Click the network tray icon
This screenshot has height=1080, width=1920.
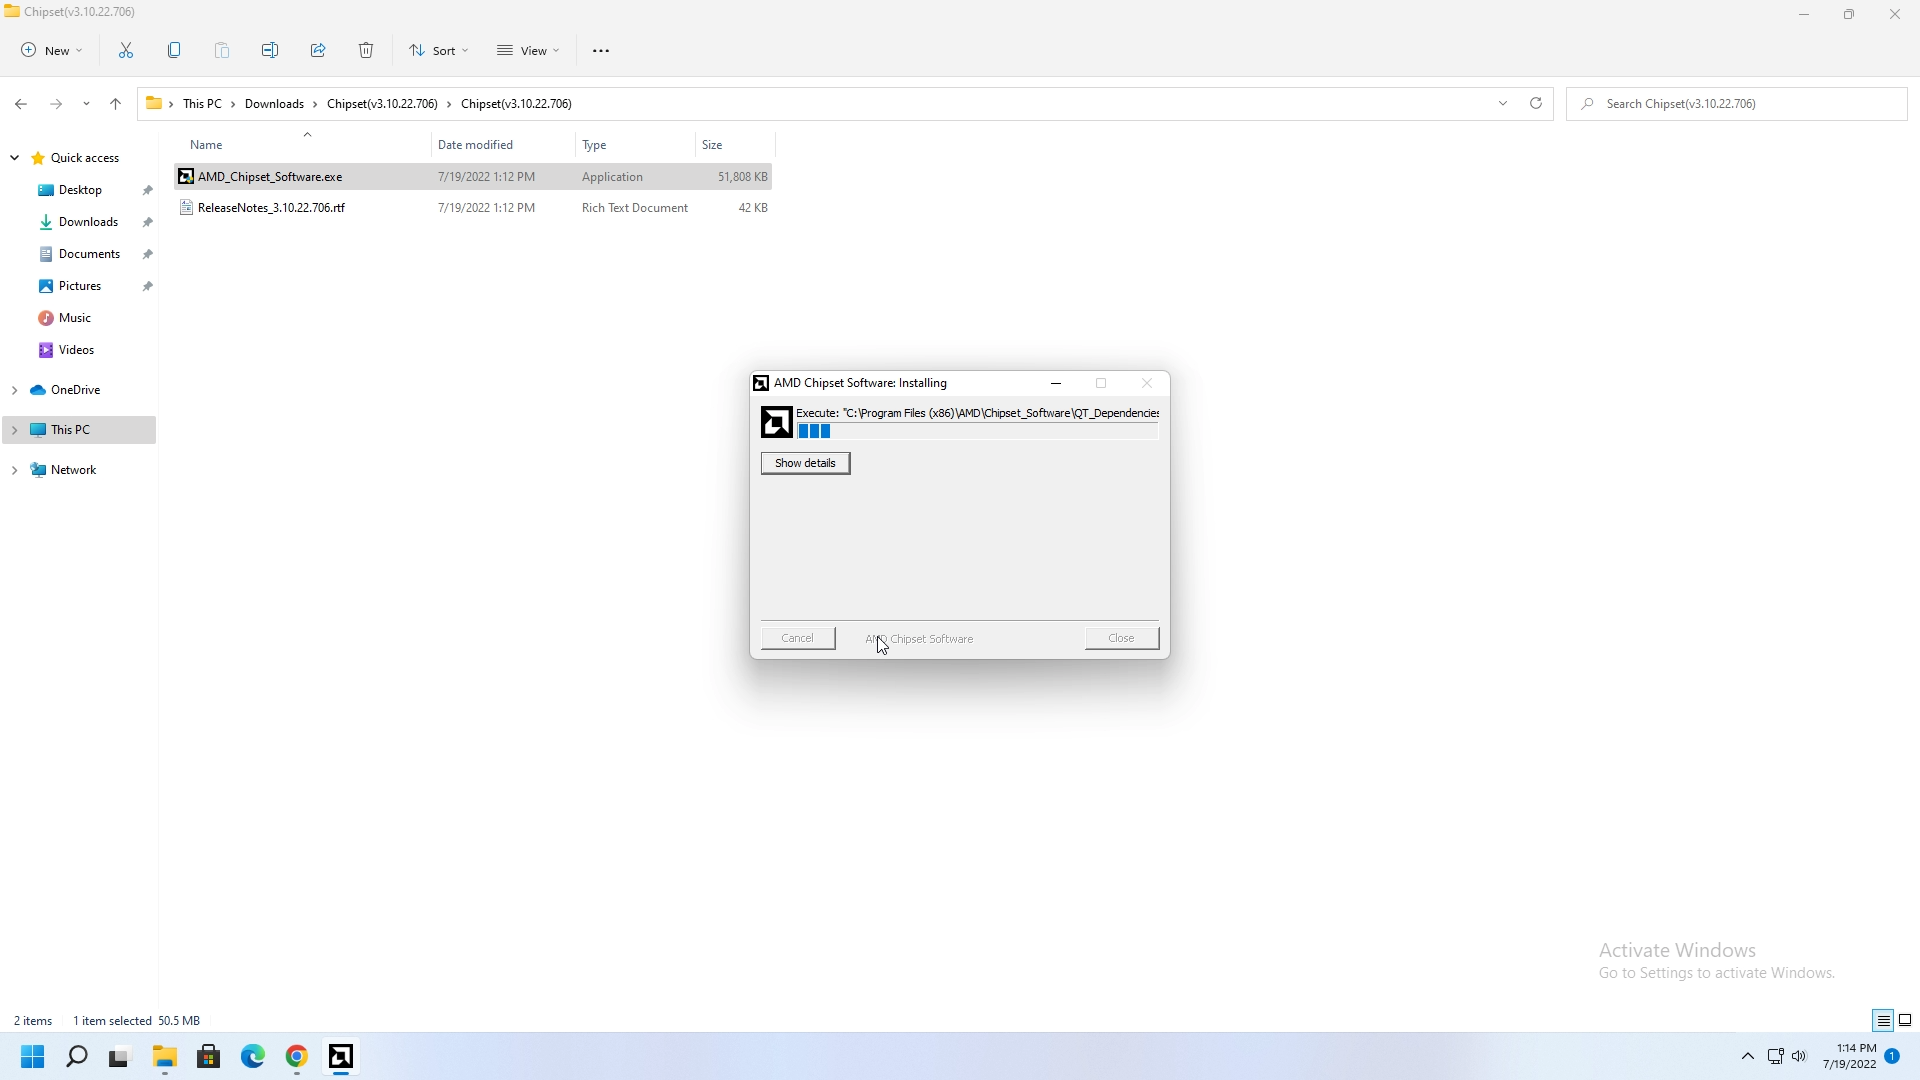tap(1776, 1057)
